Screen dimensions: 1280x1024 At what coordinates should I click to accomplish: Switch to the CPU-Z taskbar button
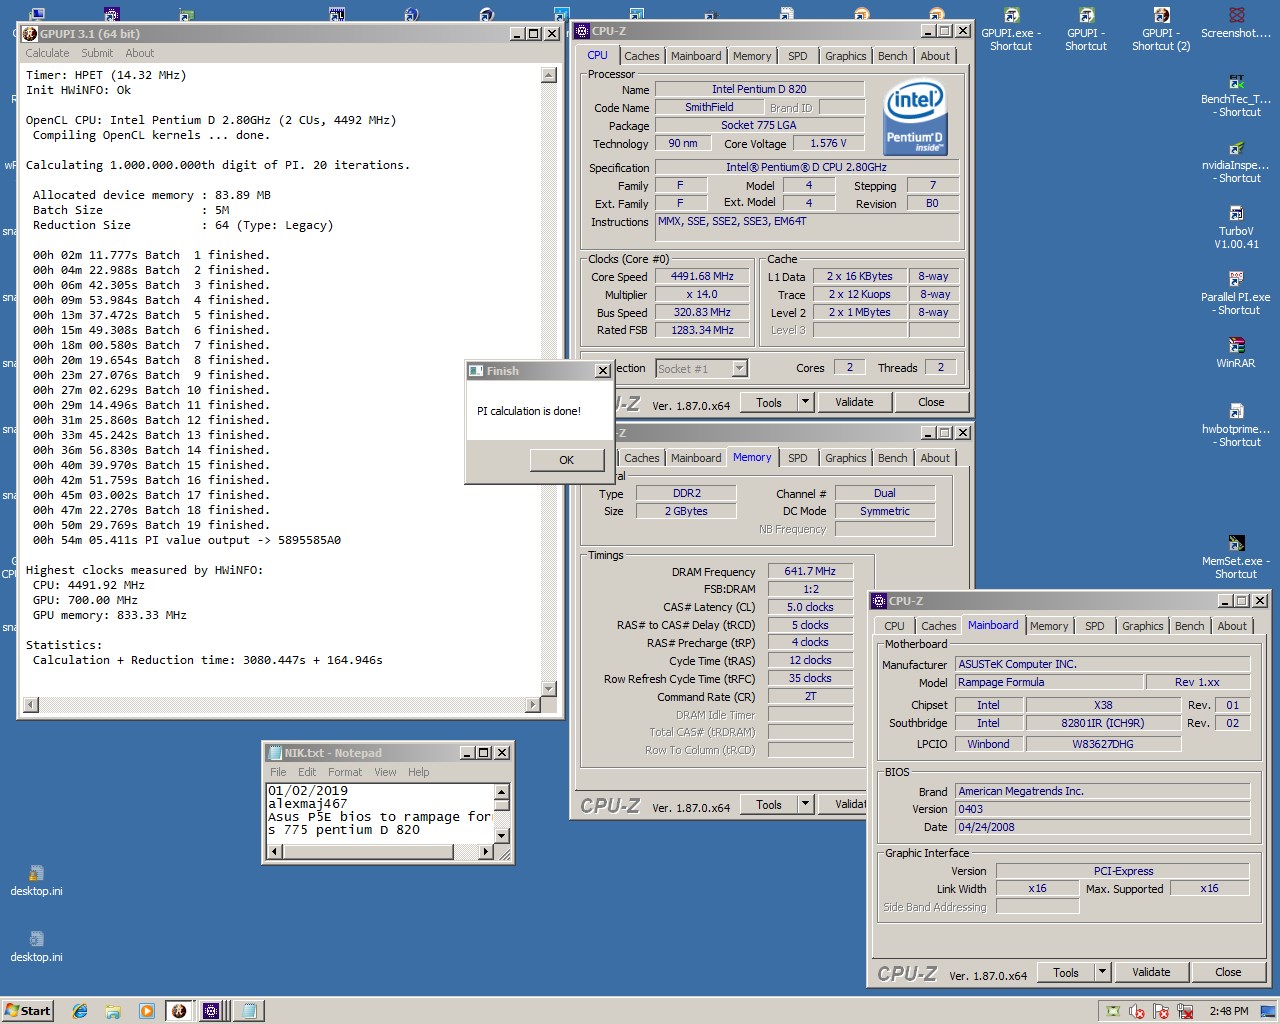pyautogui.click(x=212, y=1011)
